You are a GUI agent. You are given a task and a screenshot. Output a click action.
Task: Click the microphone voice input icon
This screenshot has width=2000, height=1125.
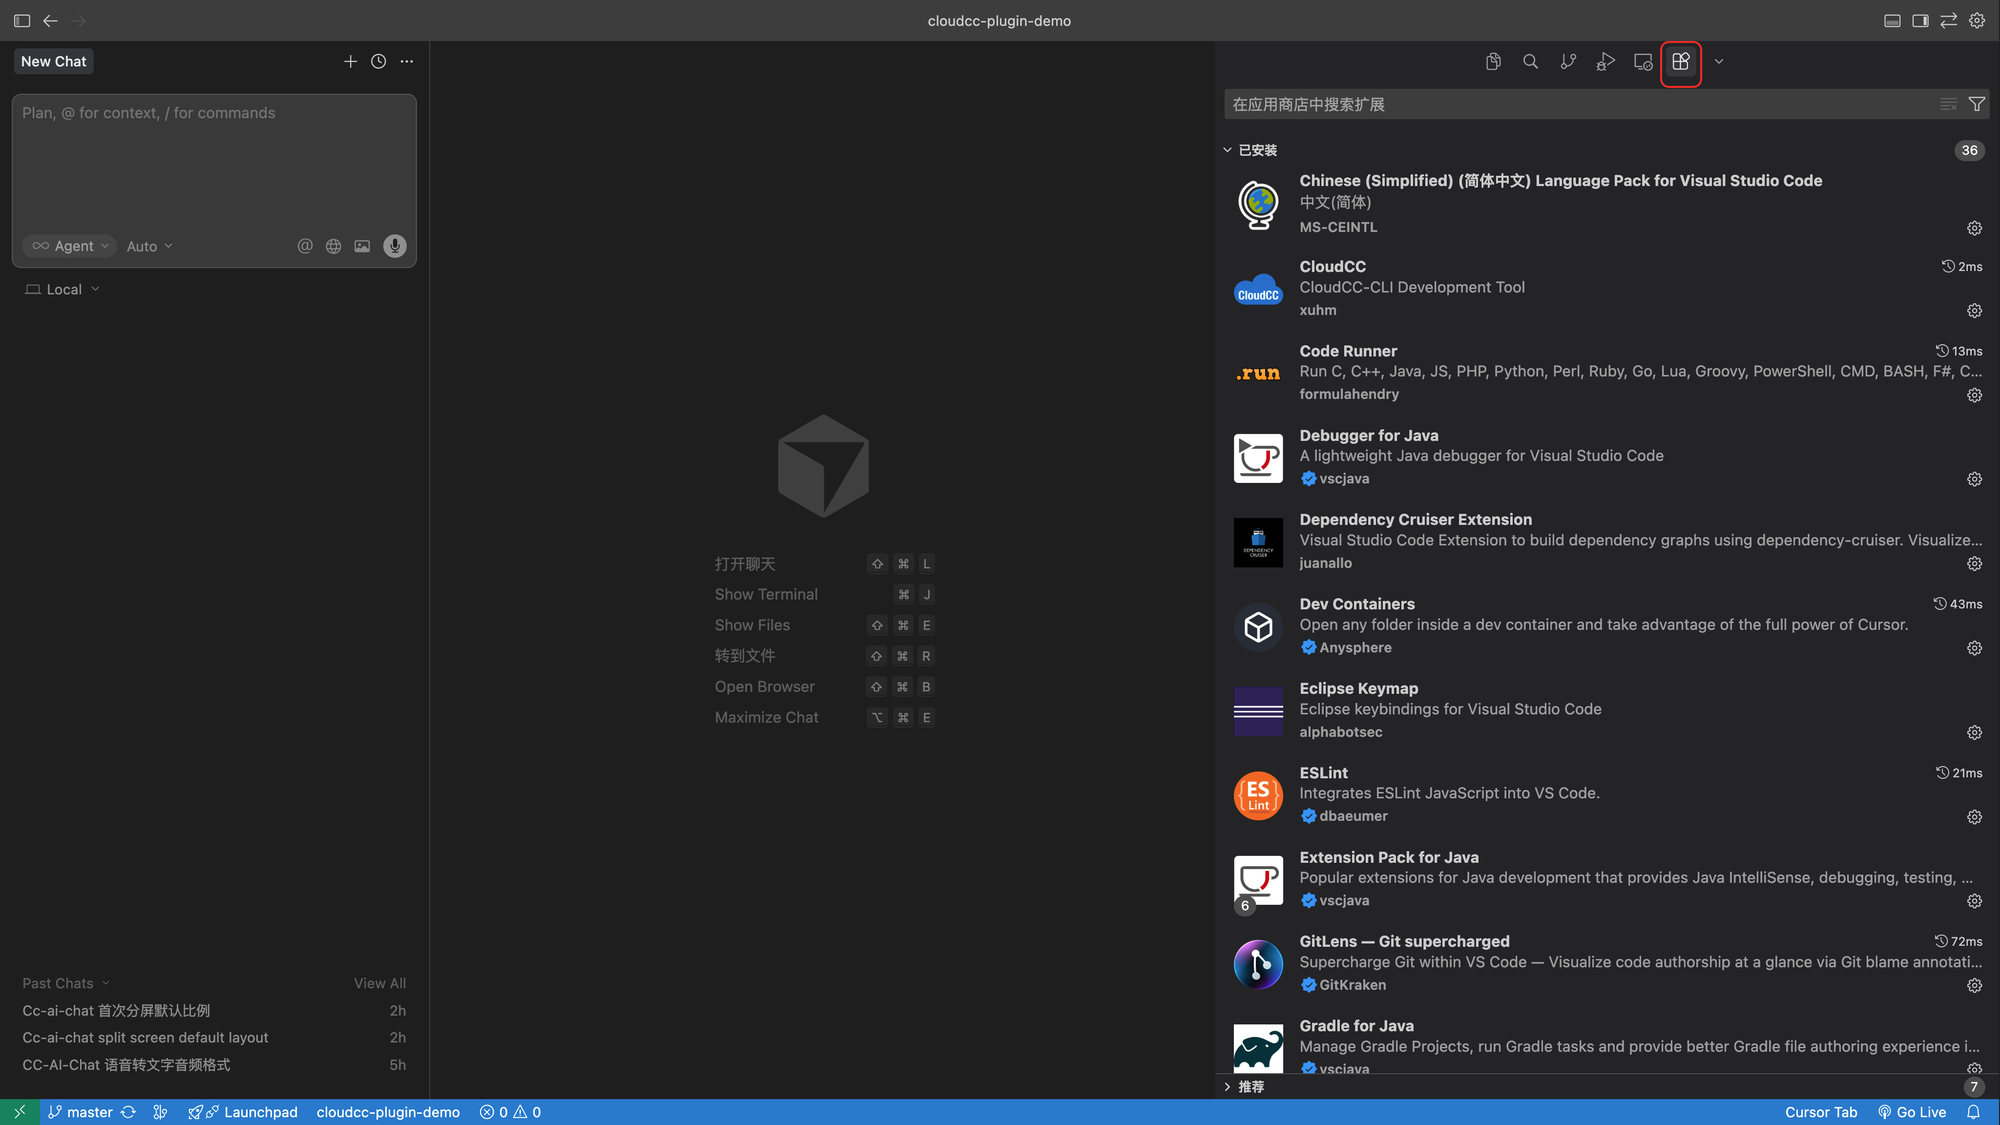click(x=395, y=246)
